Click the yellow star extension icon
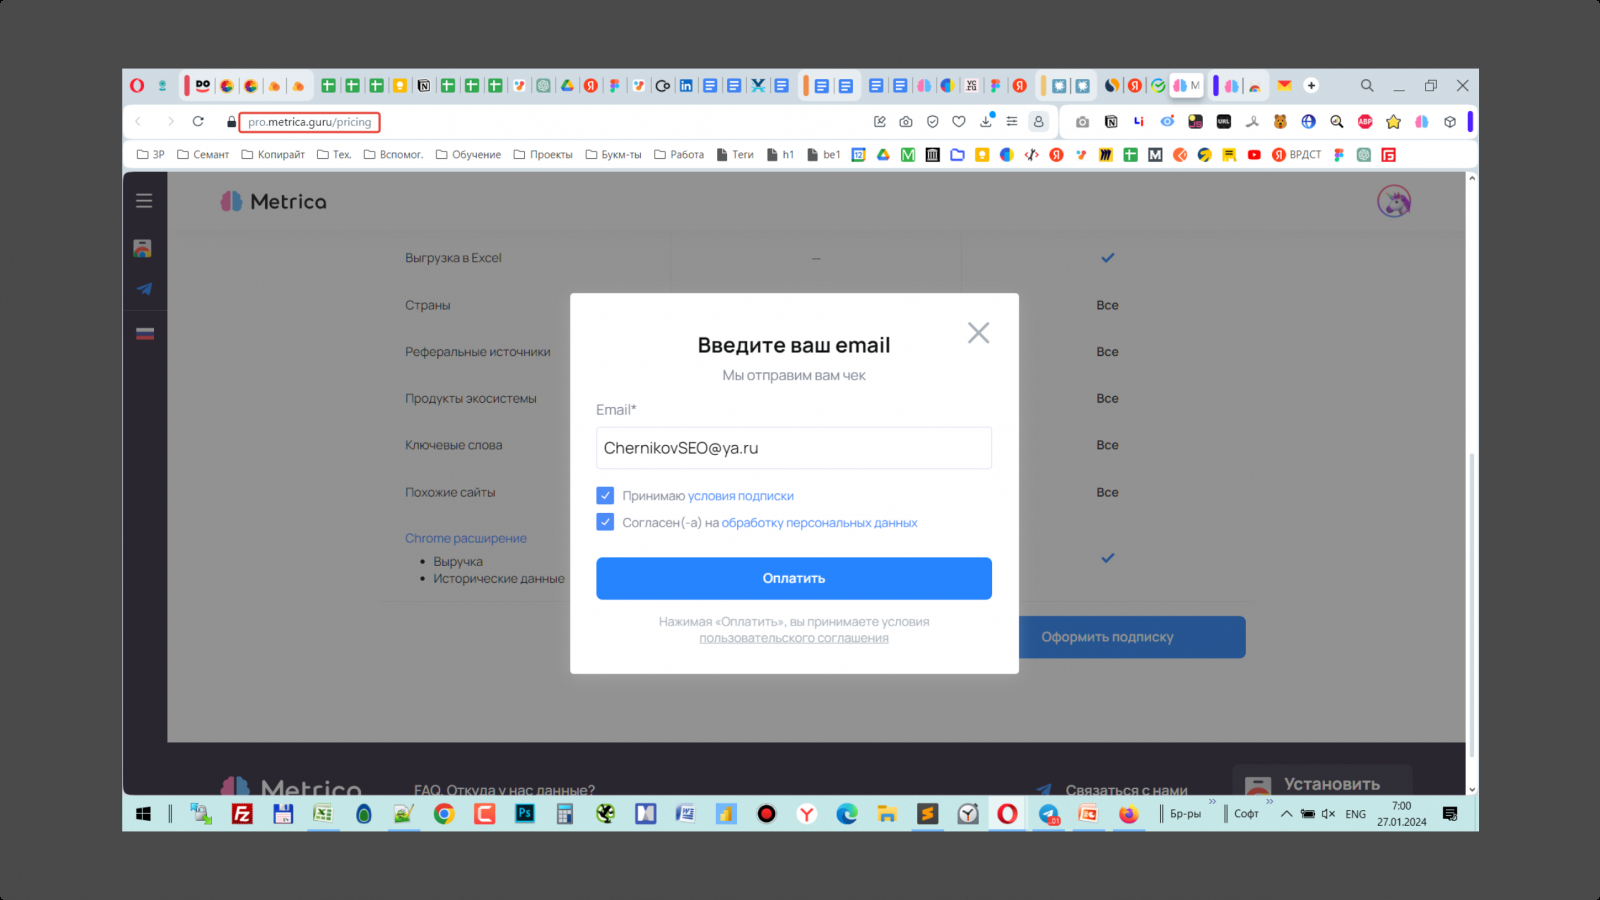 pyautogui.click(x=1393, y=122)
